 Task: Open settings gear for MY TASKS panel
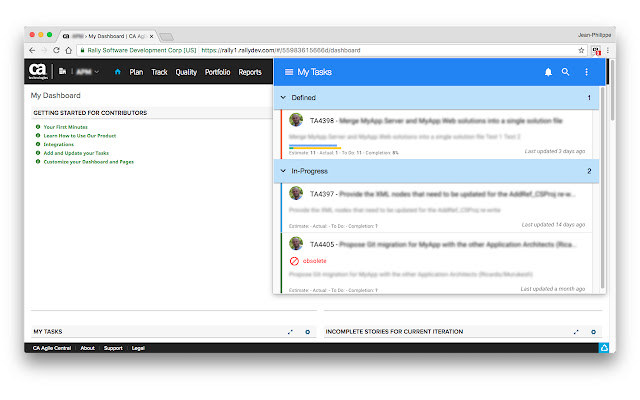coord(308,332)
